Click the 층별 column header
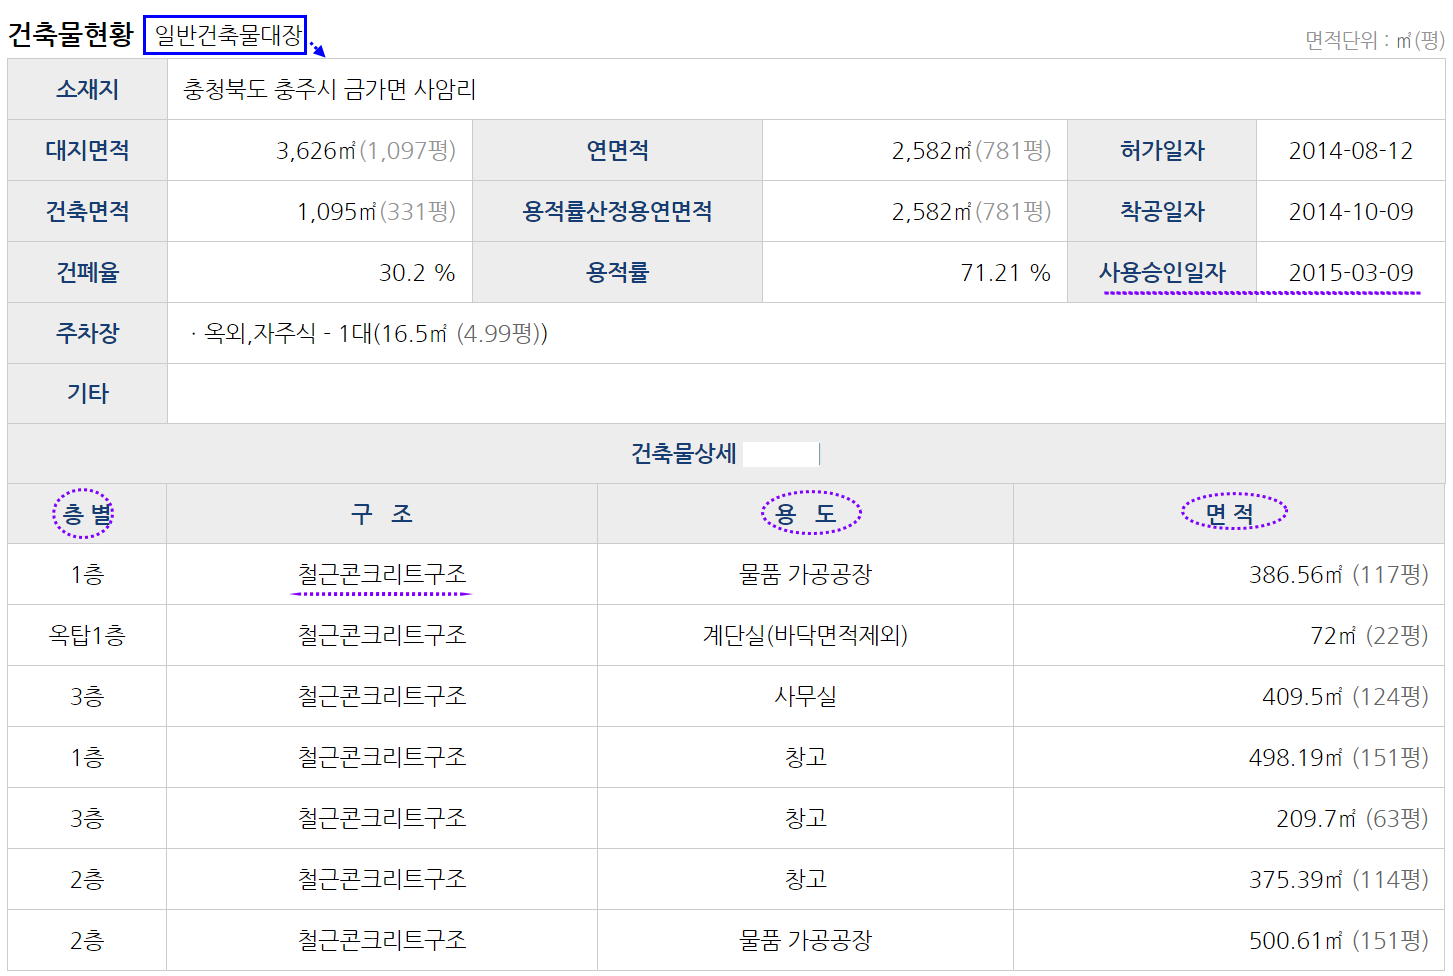The image size is (1453, 976). pyautogui.click(x=87, y=514)
